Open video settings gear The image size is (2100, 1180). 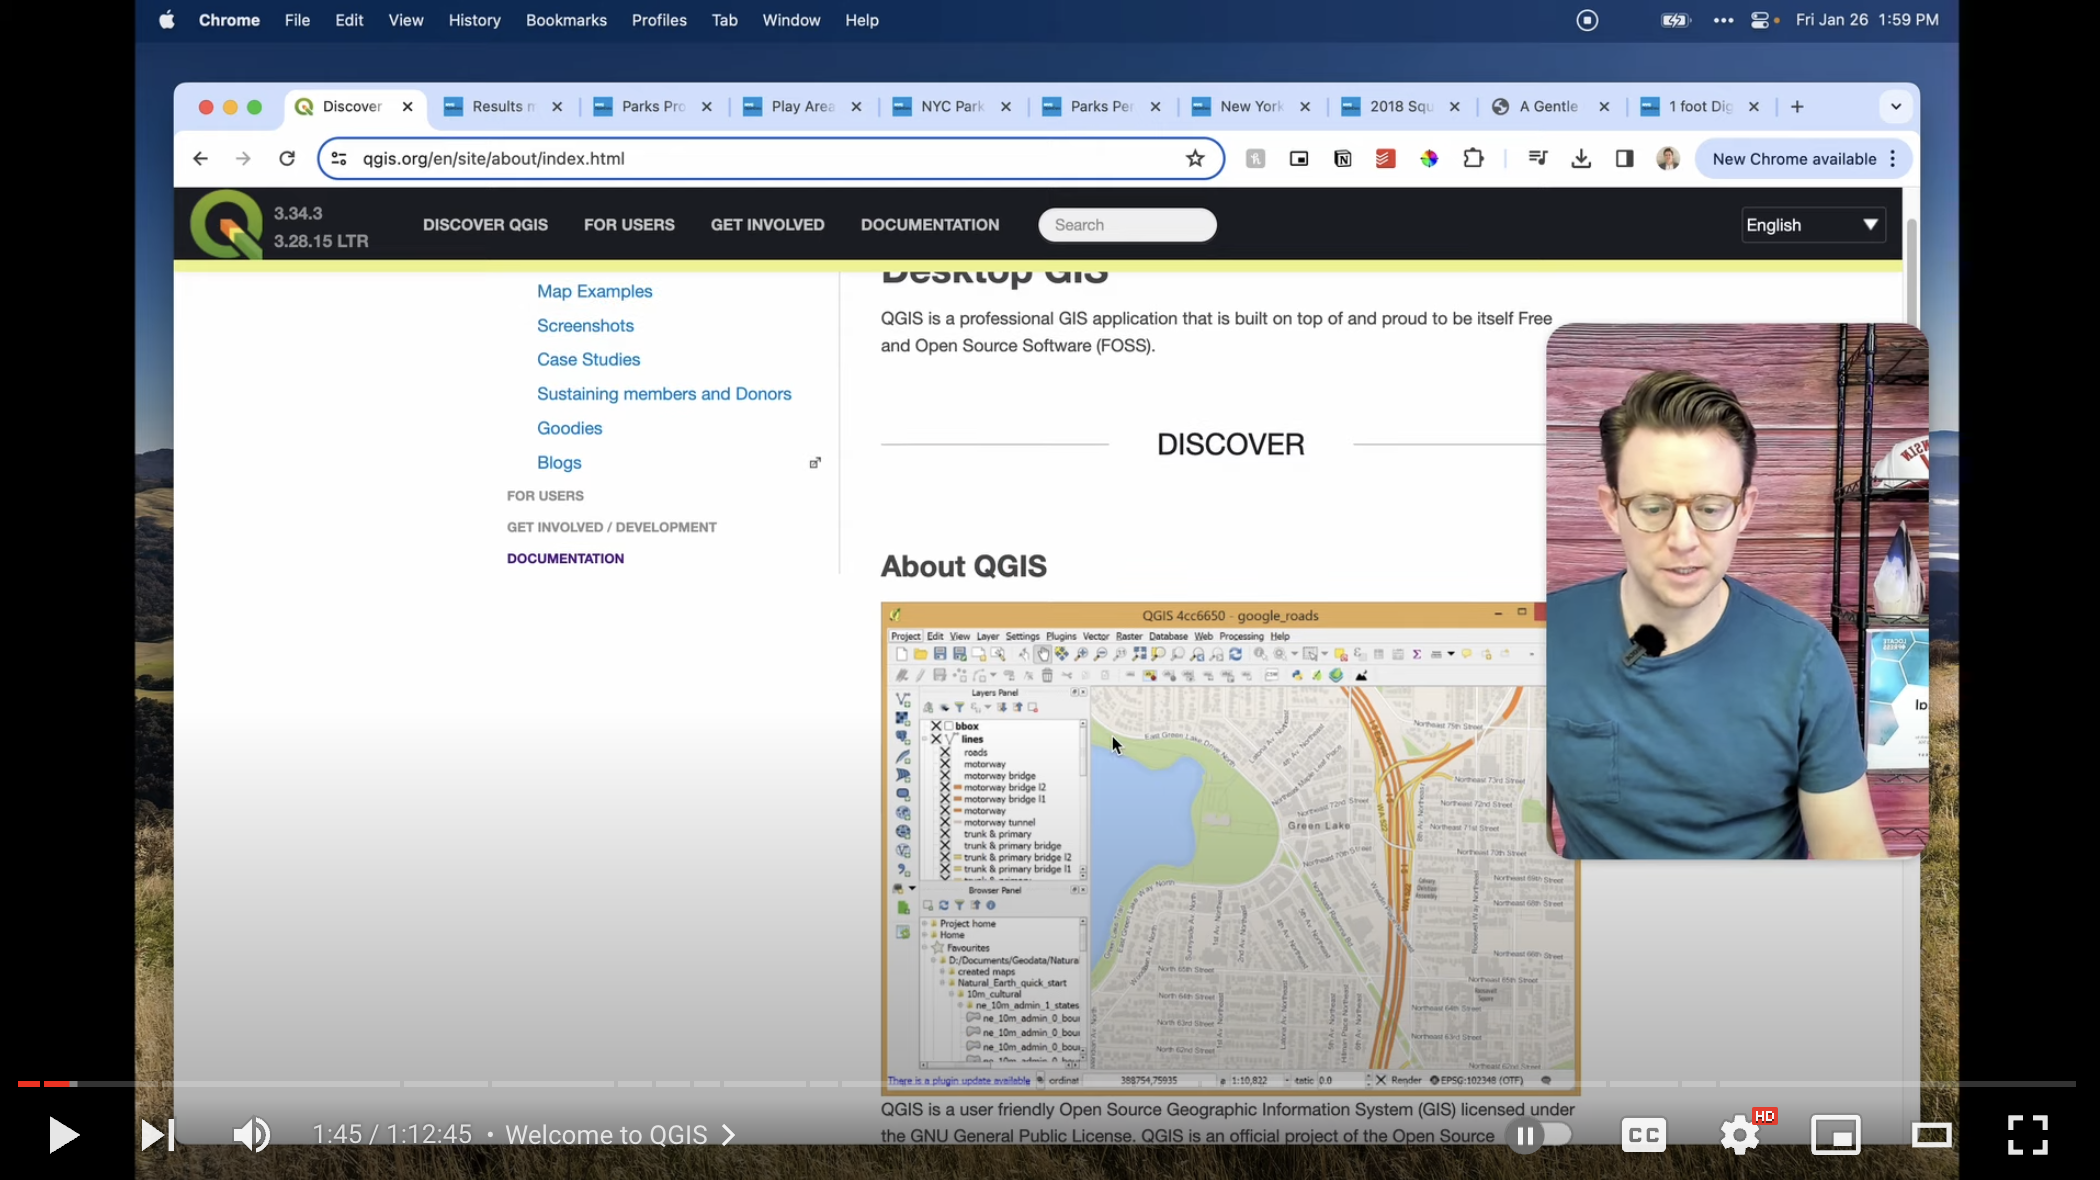(1740, 1135)
